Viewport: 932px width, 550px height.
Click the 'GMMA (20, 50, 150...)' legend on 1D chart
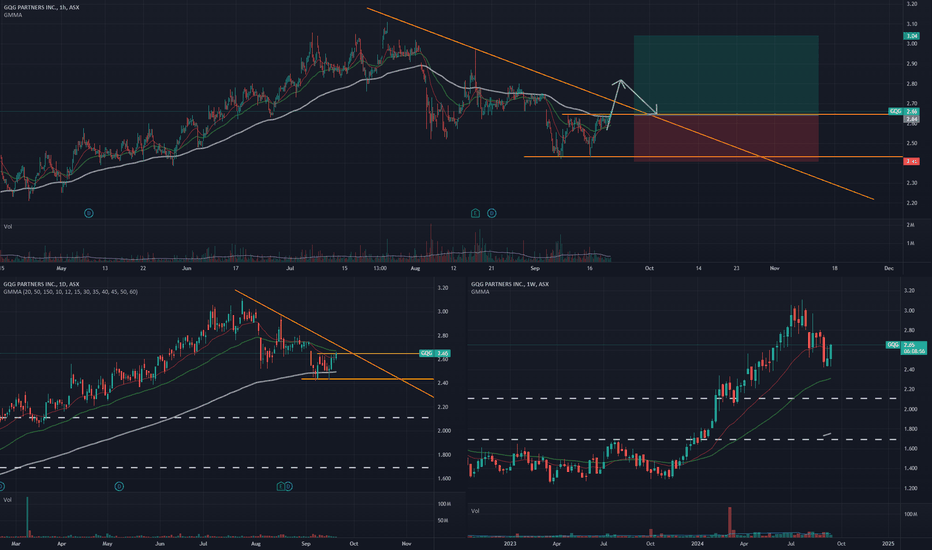pos(70,292)
